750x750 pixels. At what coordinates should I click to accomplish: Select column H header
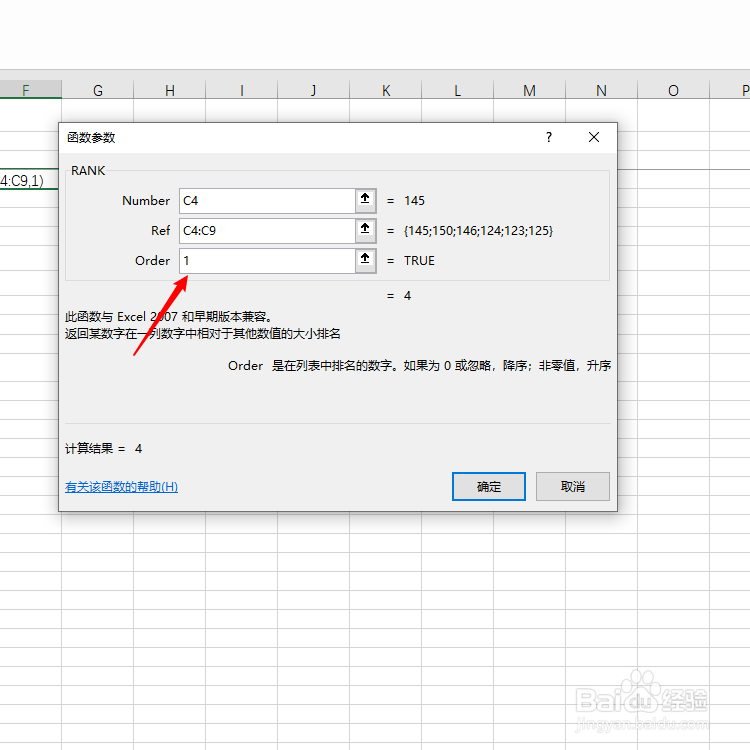tap(170, 90)
